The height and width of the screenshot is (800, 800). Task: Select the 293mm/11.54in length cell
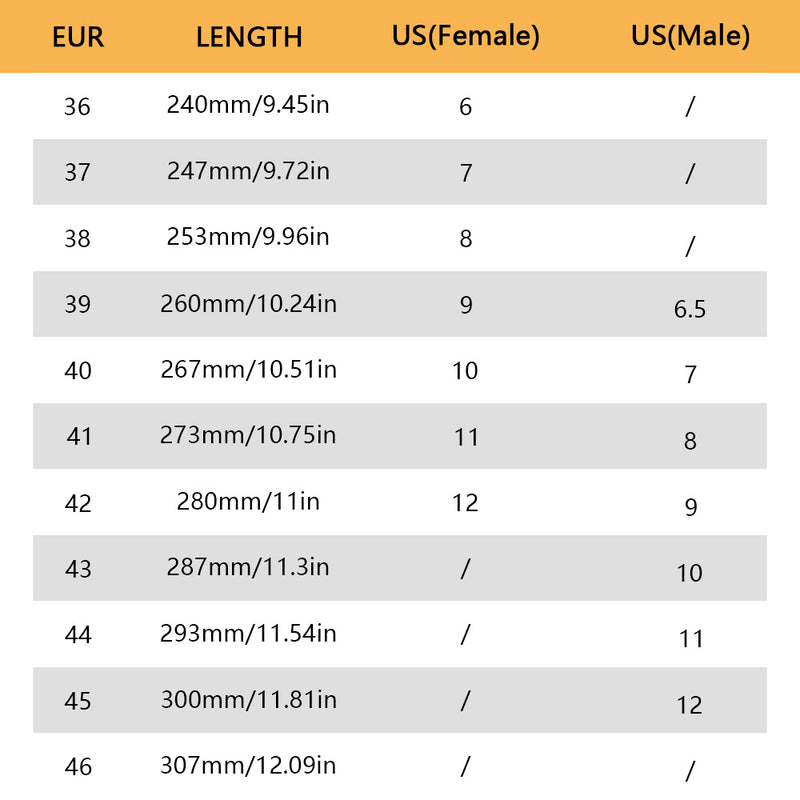[x=248, y=633]
